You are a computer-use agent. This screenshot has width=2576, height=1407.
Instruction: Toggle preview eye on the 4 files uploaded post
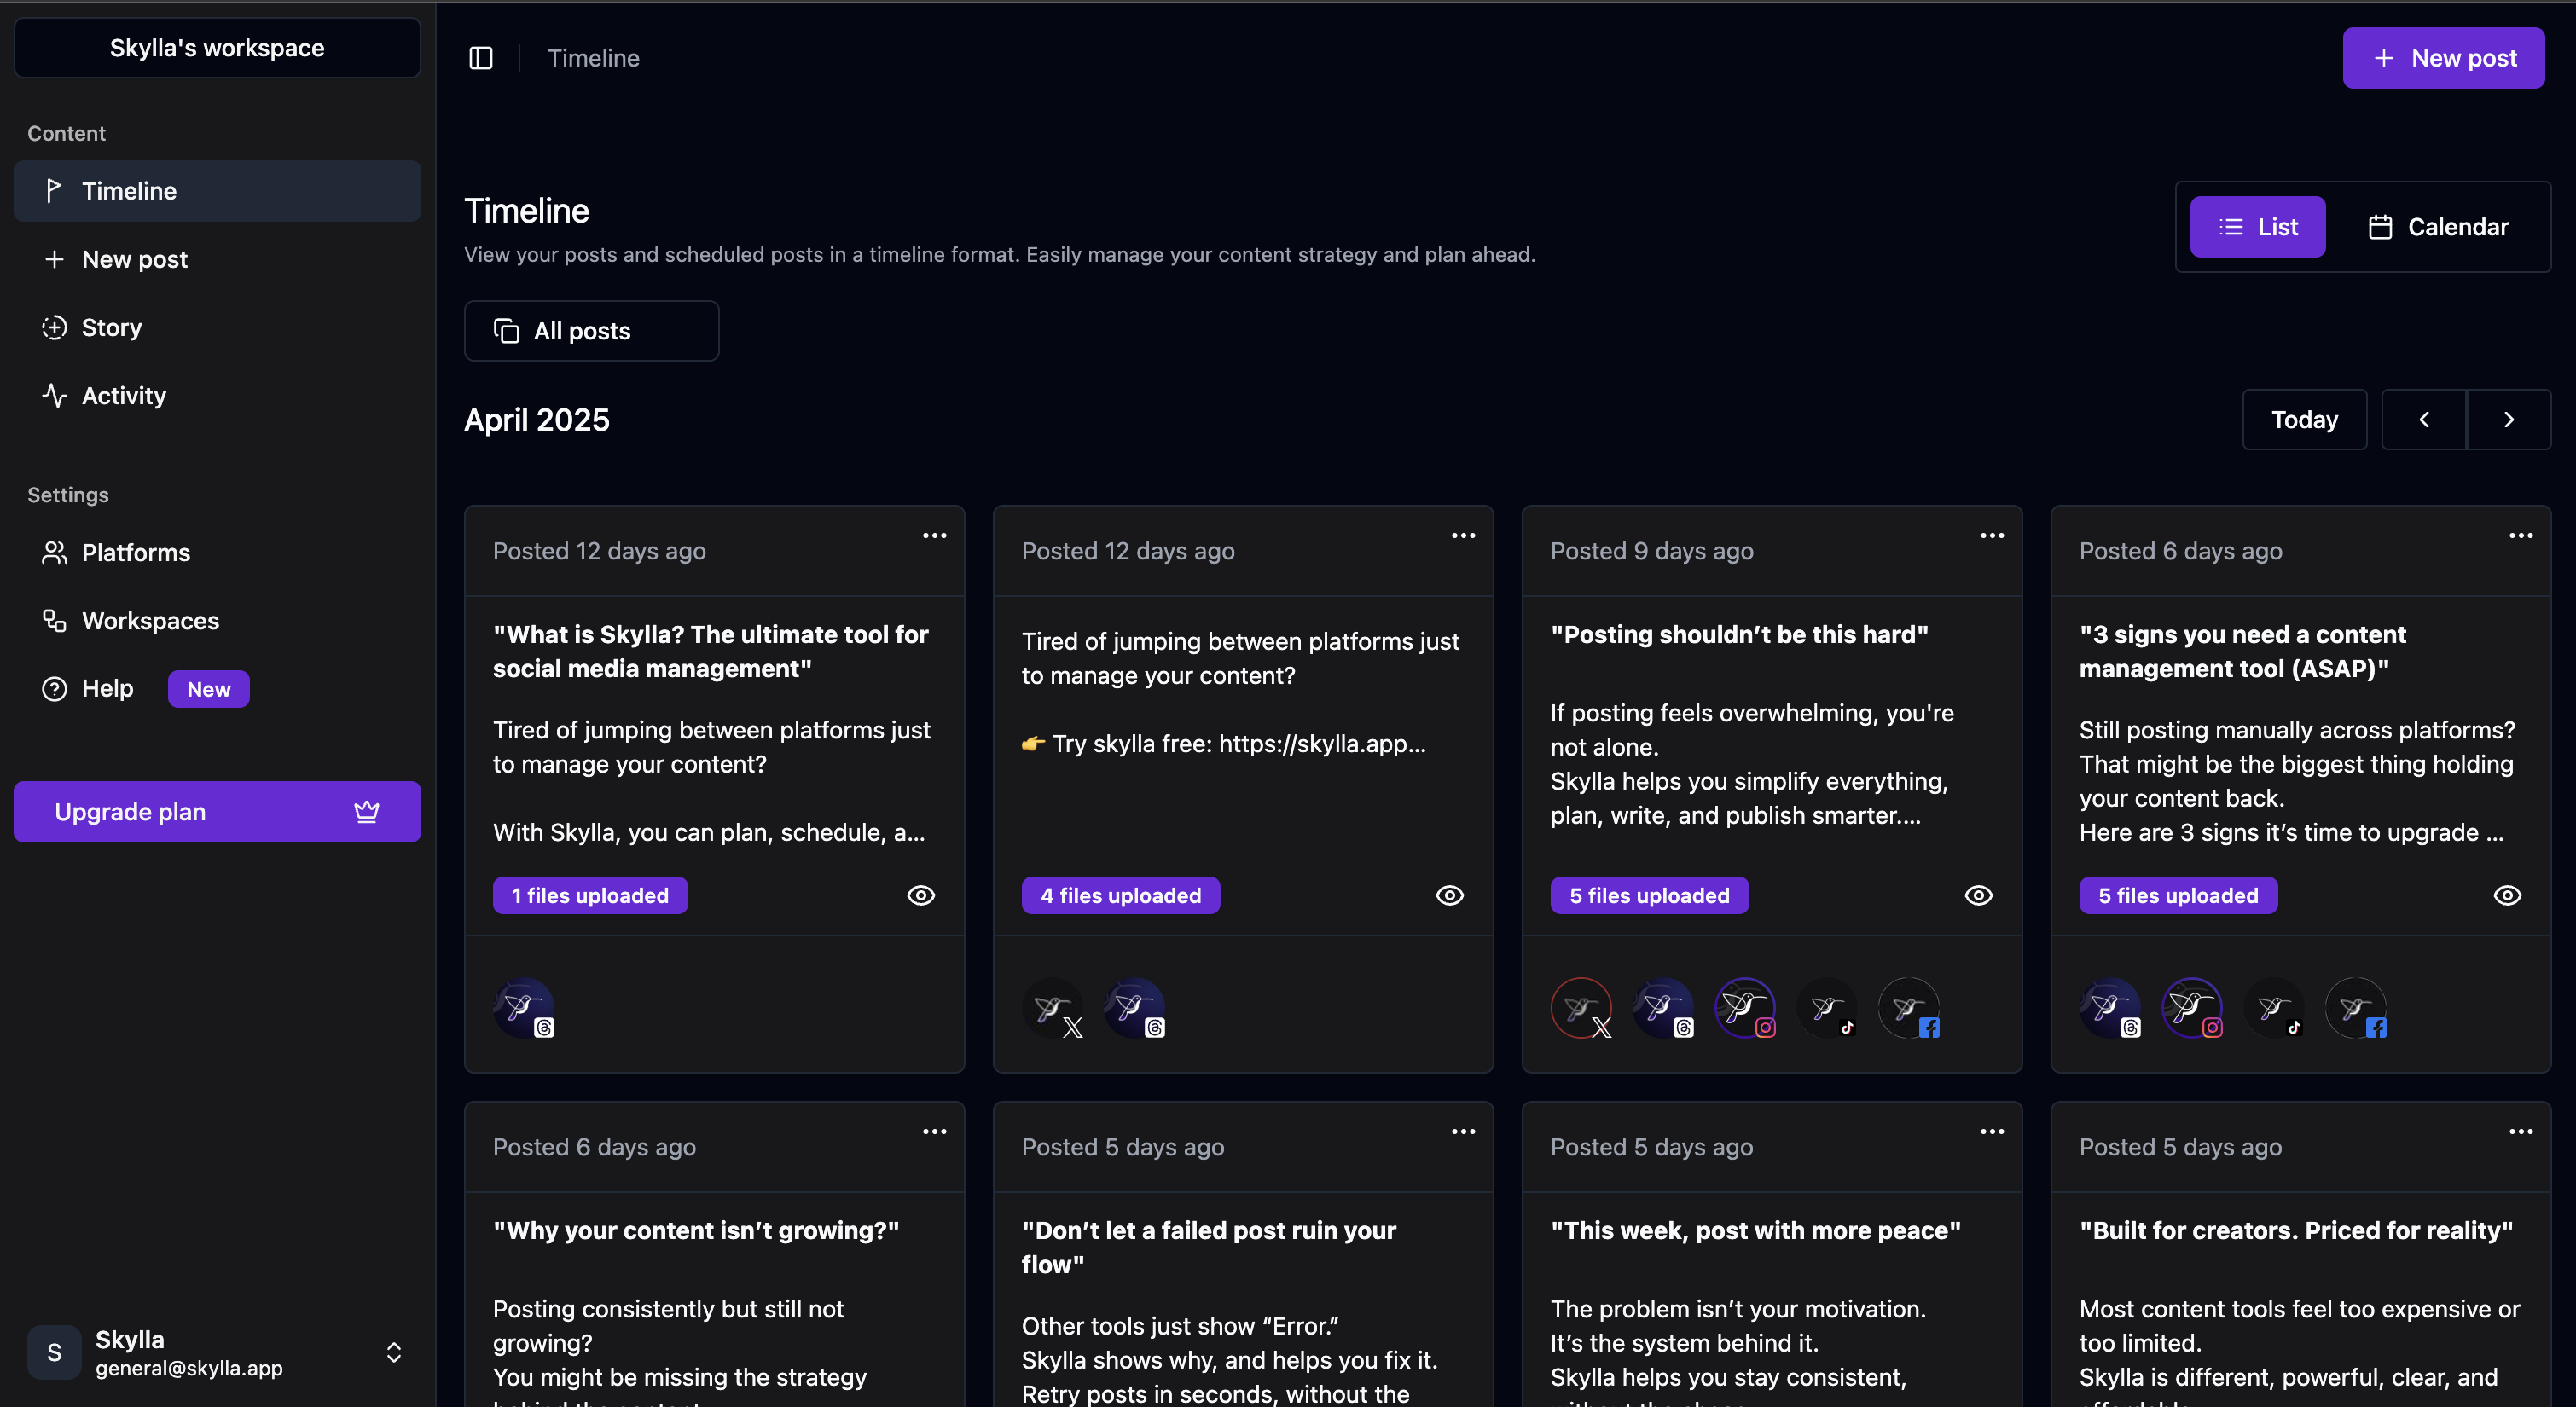point(1449,895)
